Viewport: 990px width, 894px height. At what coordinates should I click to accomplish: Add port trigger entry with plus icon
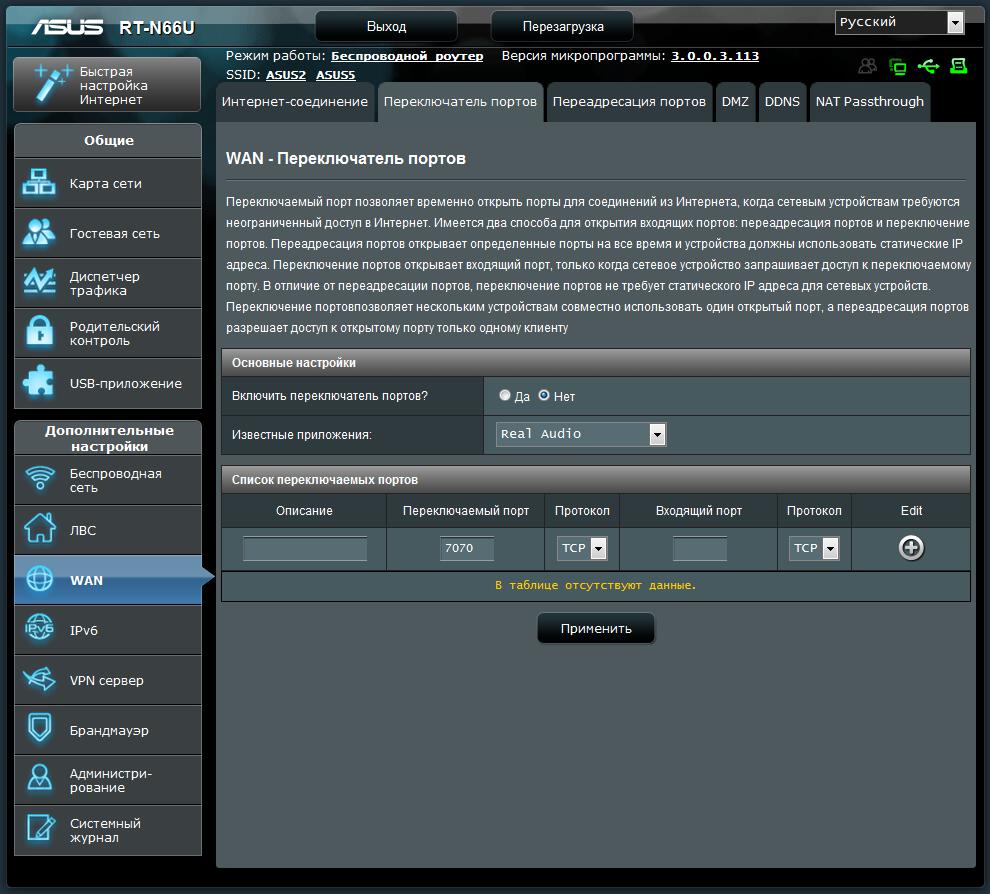coord(911,547)
